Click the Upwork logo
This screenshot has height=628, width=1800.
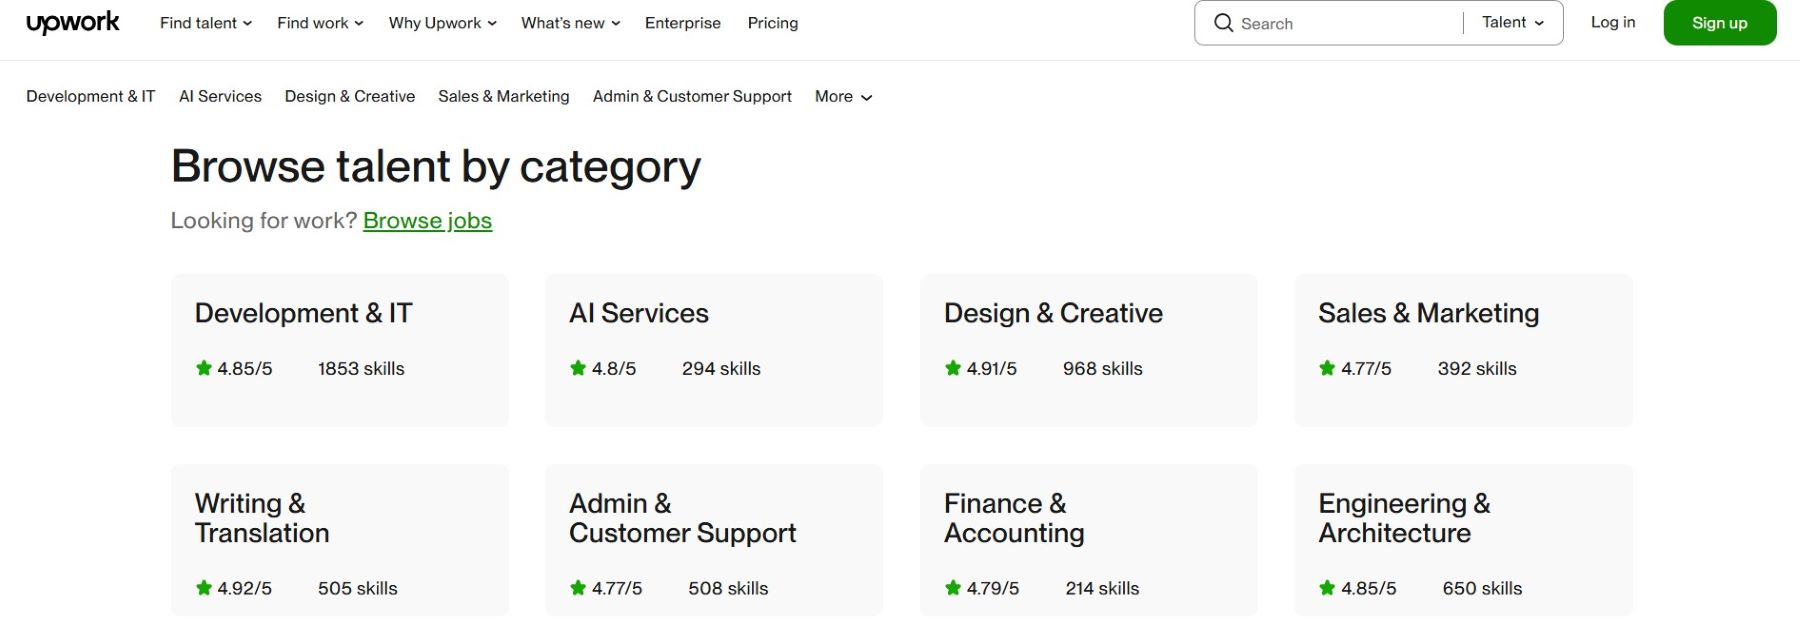pos(70,21)
